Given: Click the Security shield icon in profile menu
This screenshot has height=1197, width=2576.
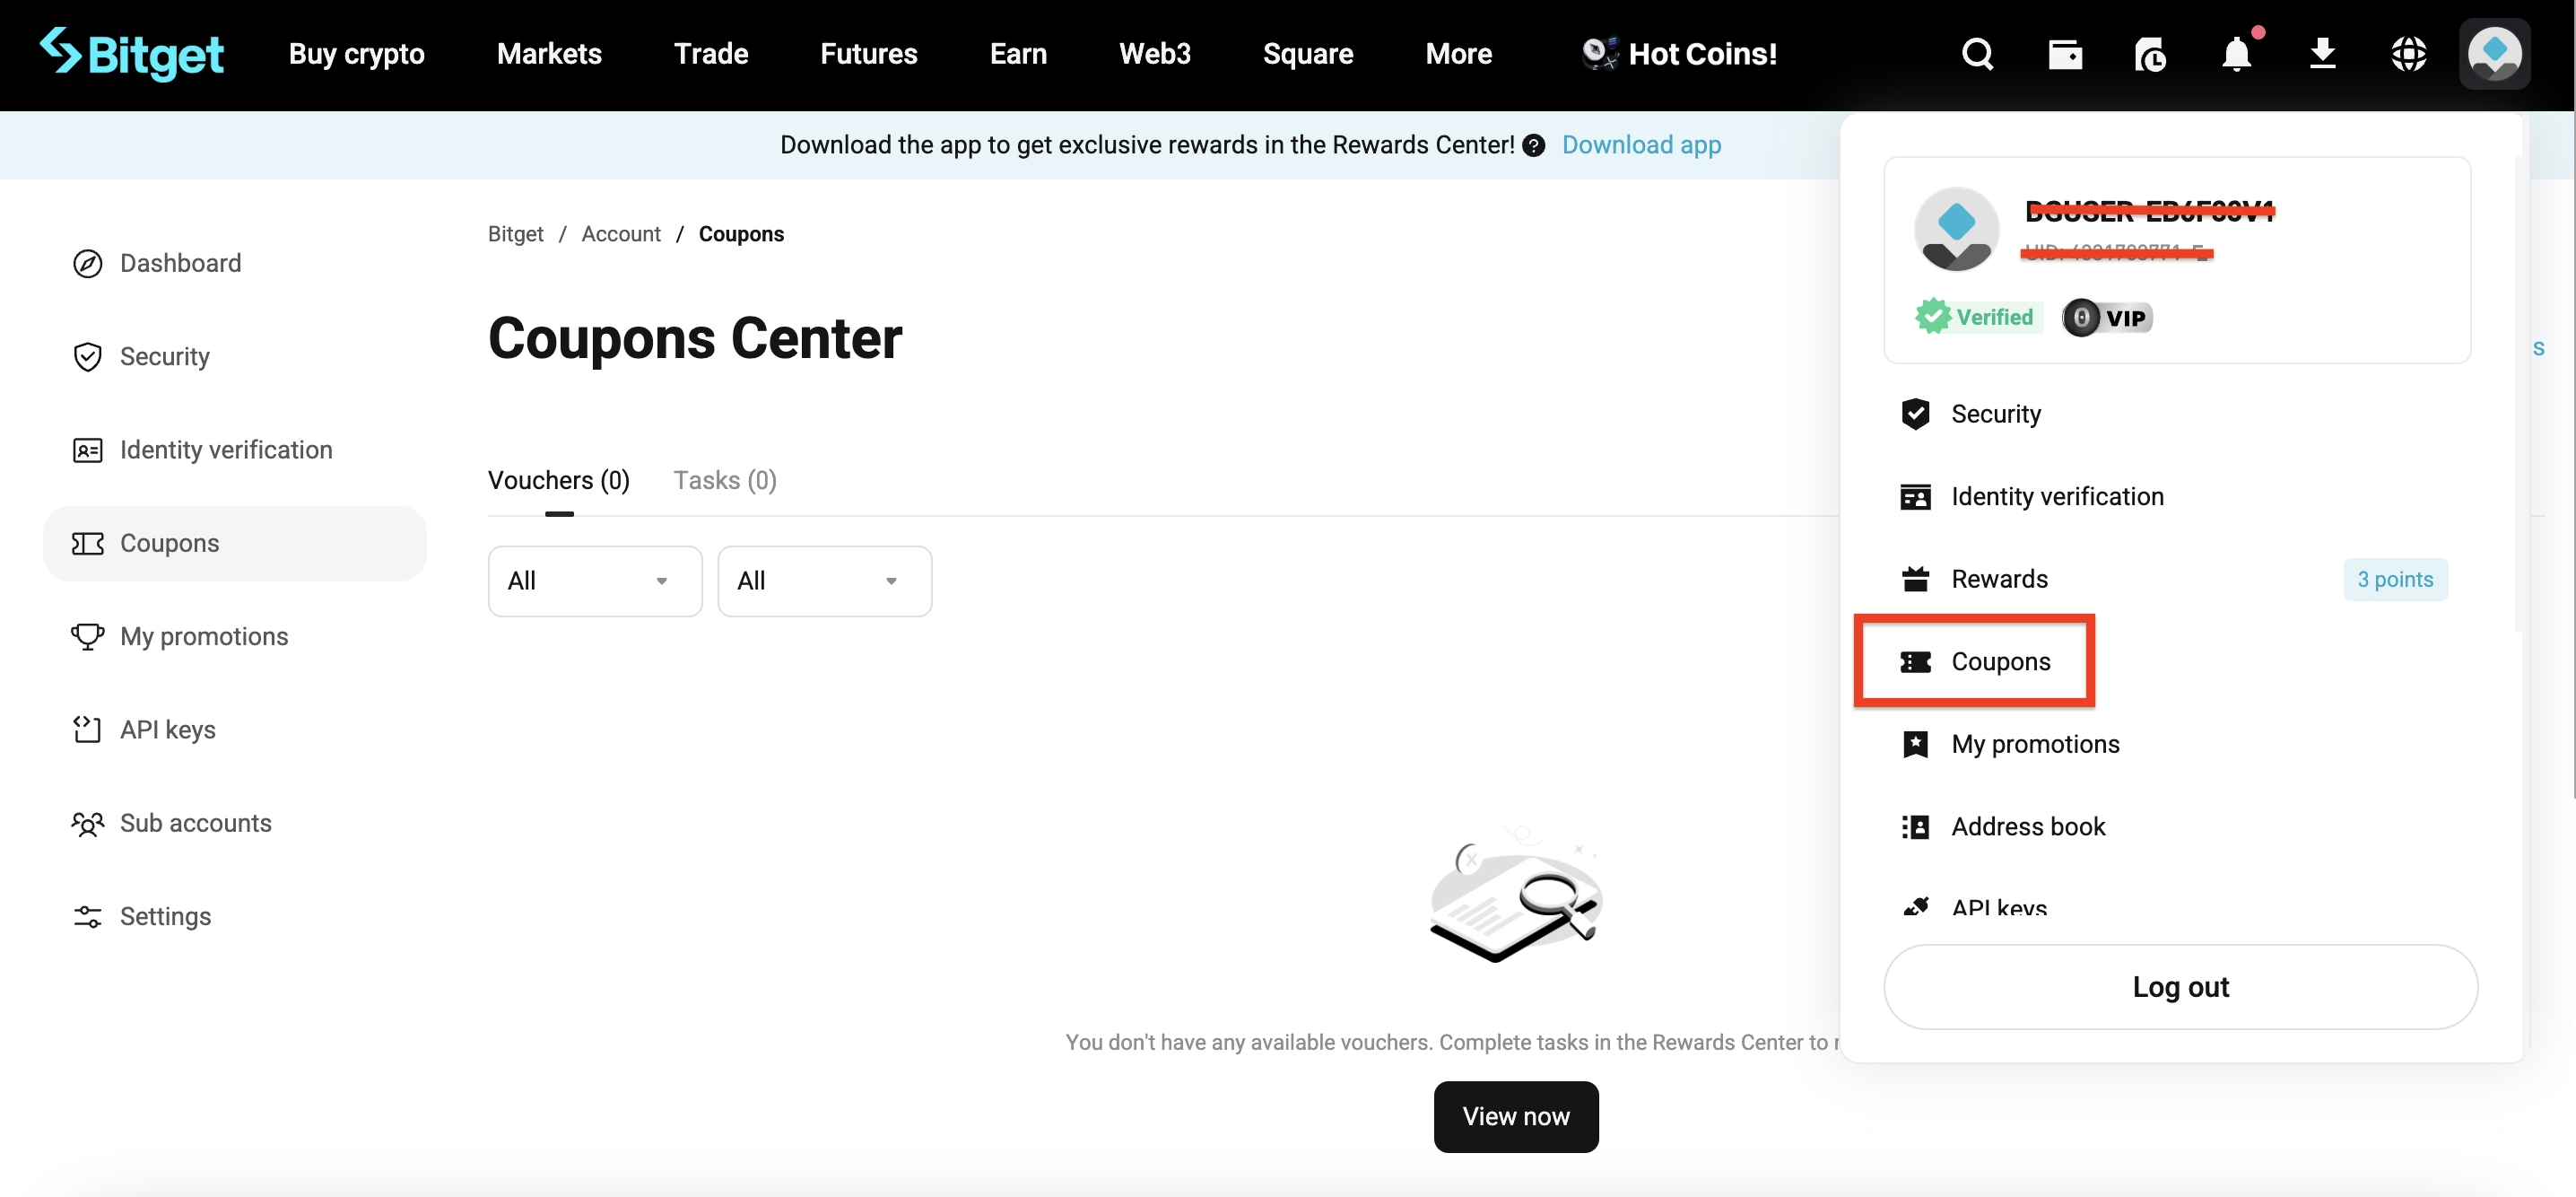Looking at the screenshot, I should coord(1915,414).
